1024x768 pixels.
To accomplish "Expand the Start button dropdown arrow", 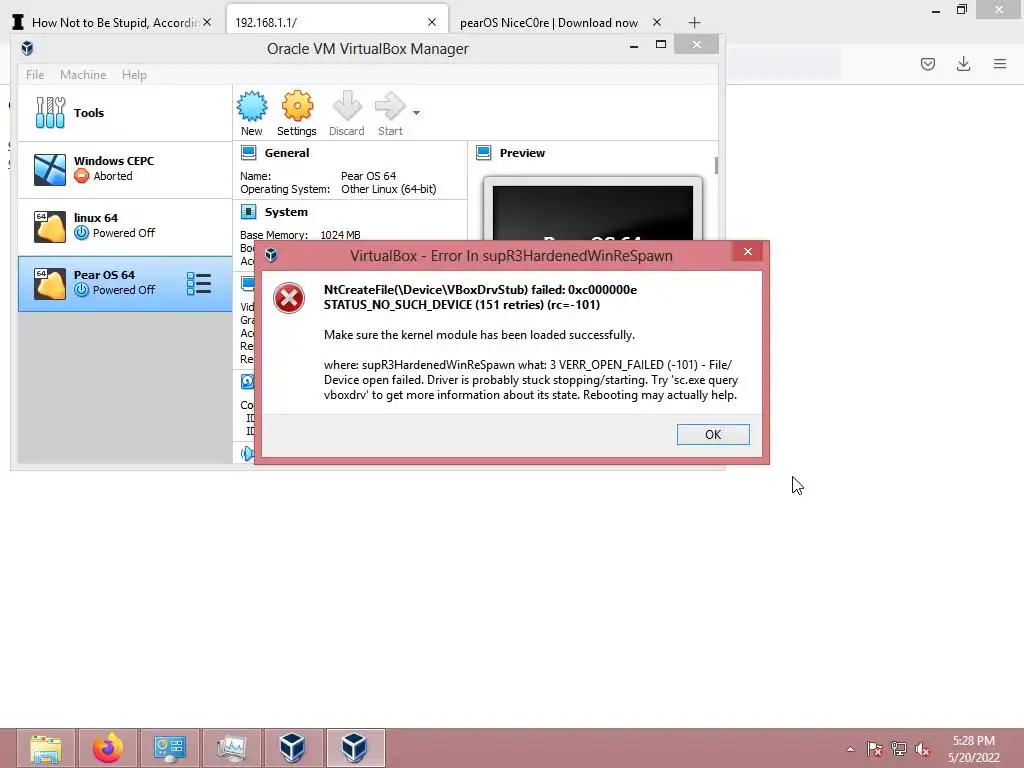I will [x=416, y=113].
